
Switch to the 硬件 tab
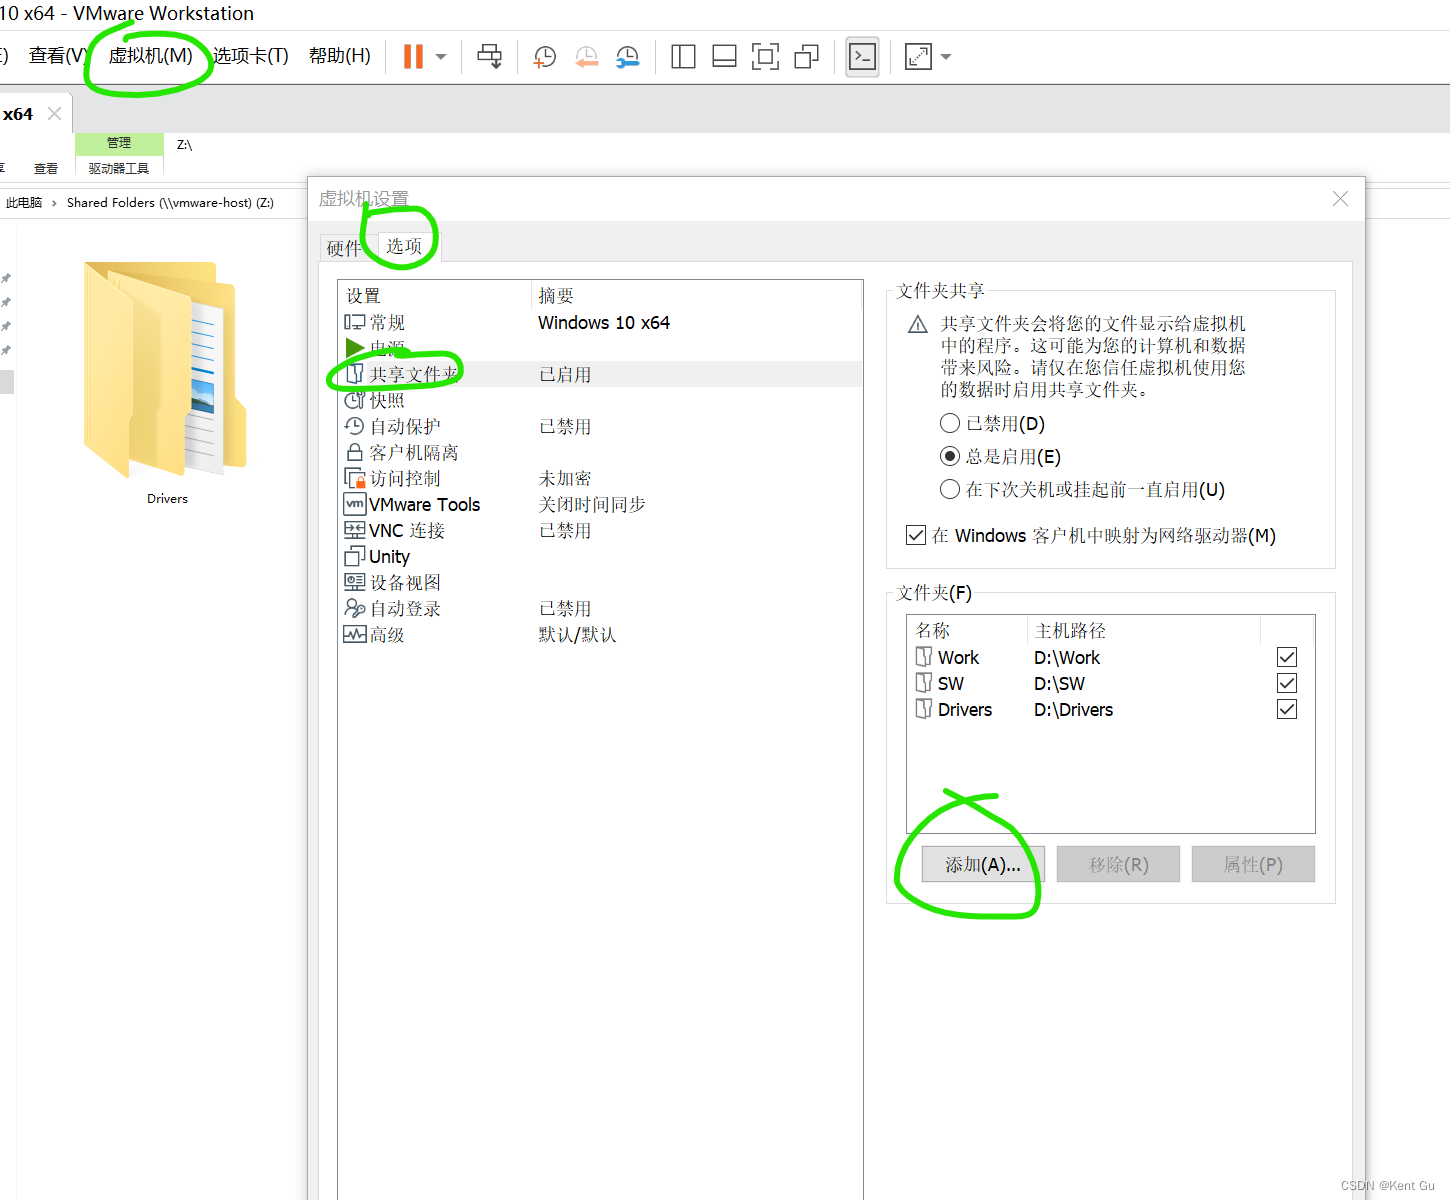coord(344,248)
